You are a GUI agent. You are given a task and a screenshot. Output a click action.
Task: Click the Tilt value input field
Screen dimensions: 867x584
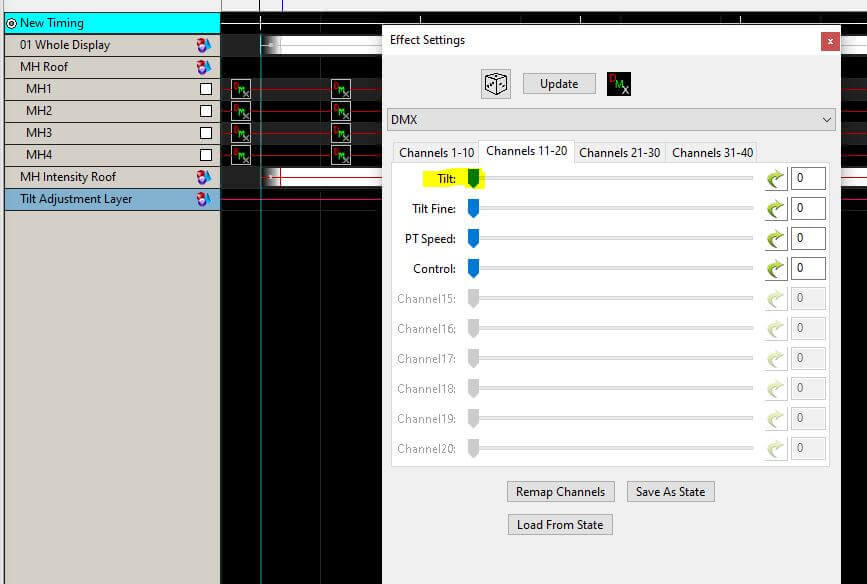[808, 179]
